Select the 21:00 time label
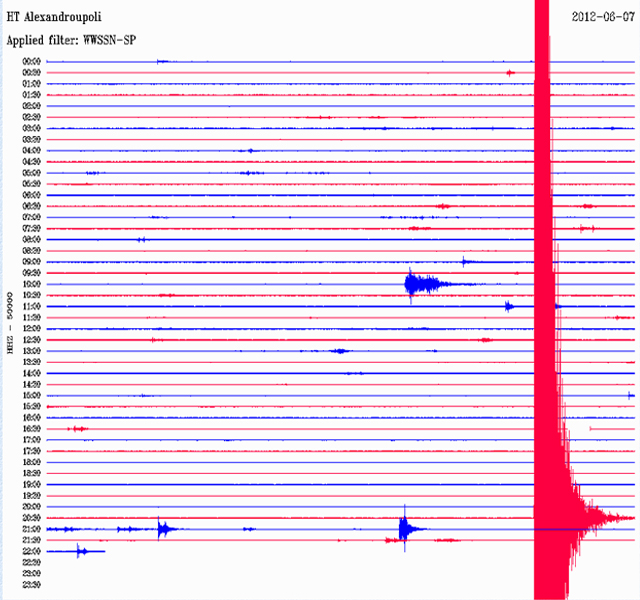Viewport: 640px width, 600px height. point(31,529)
